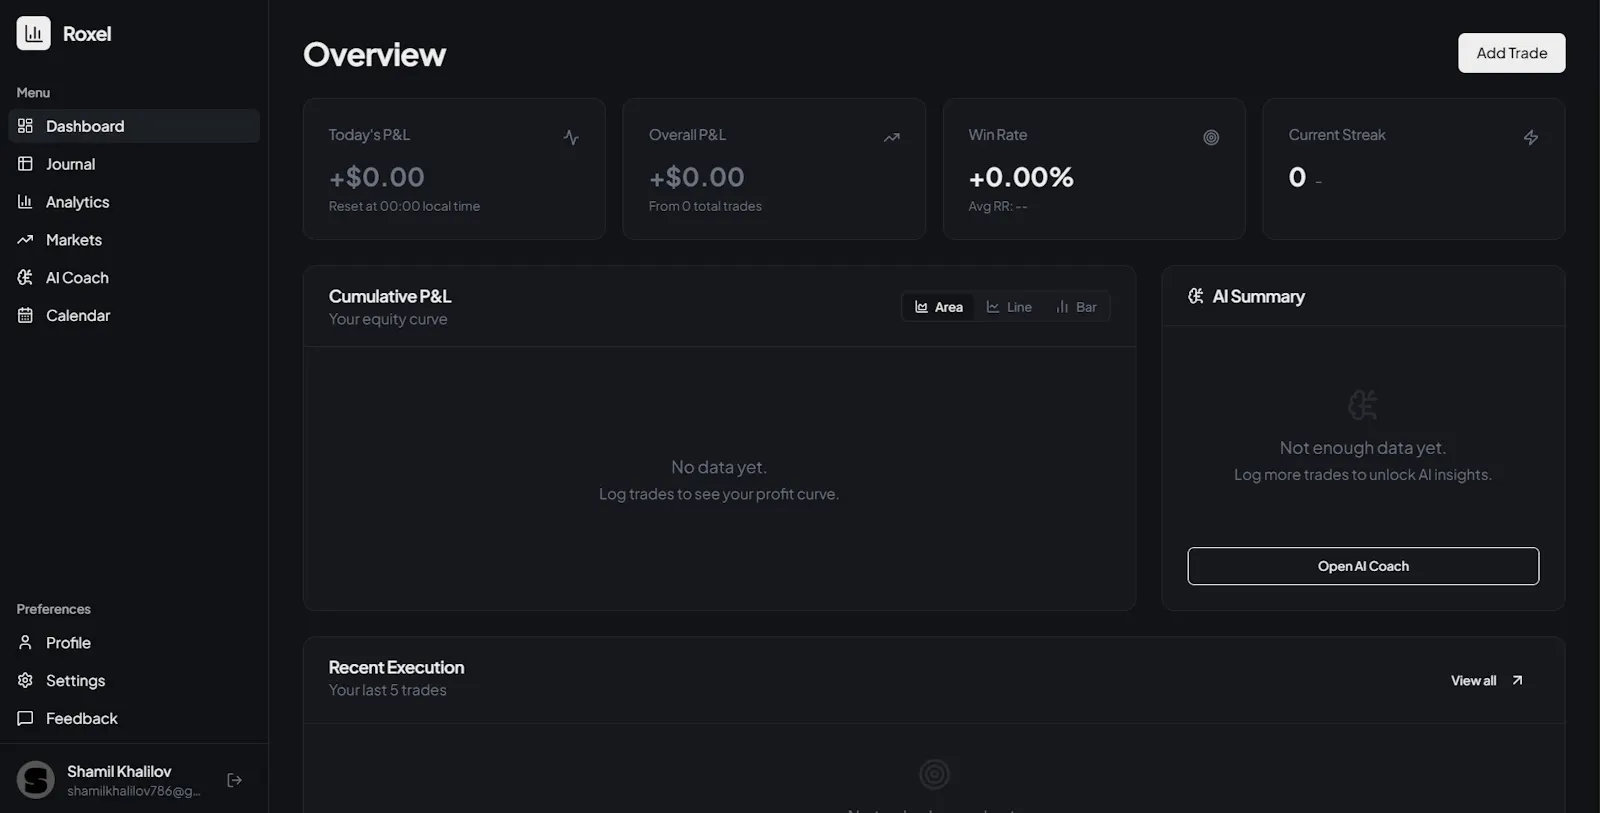This screenshot has height=813, width=1600.
Task: Click the logout icon beside Shamil Khalilov
Action: [x=235, y=780]
